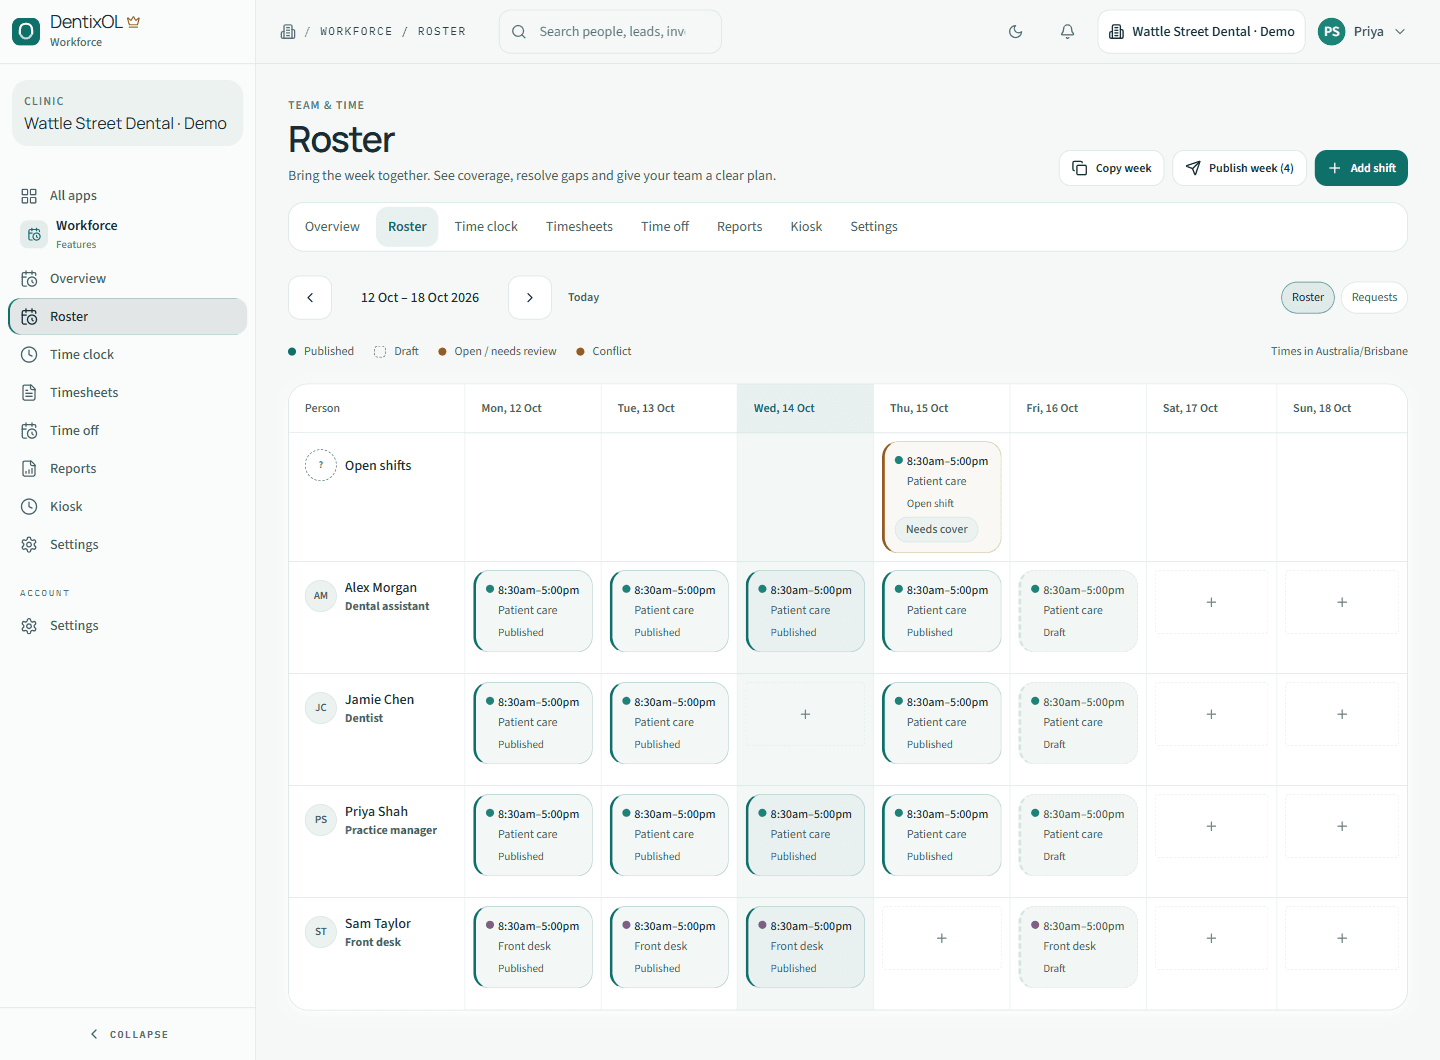Screen dimensions: 1440x1060
Task: Open All apps grid in the sidebar
Action: (128, 196)
